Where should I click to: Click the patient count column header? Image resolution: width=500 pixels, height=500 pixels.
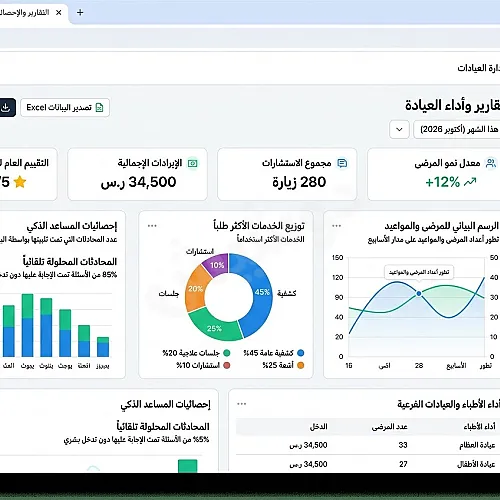(x=390, y=427)
